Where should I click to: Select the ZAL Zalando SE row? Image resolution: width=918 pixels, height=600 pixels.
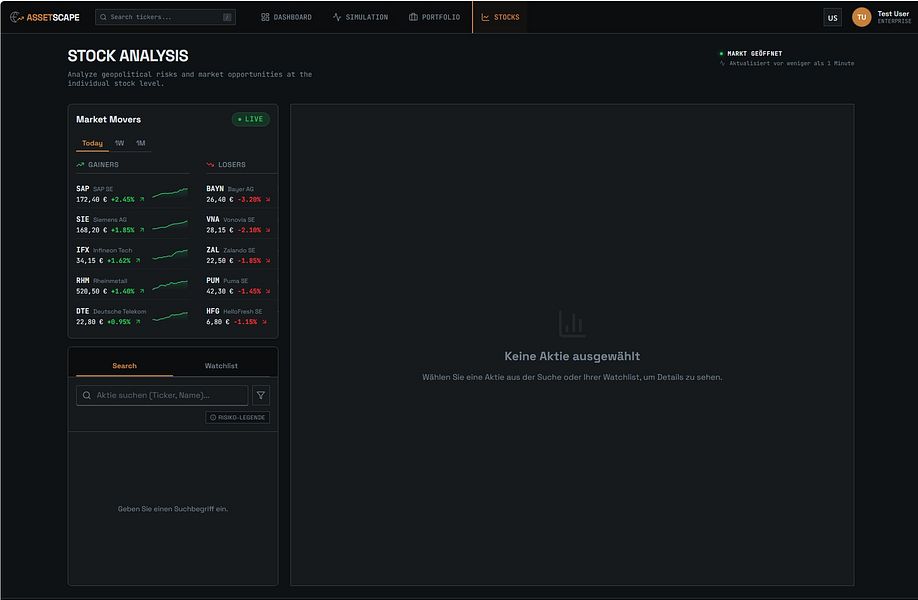click(239, 255)
